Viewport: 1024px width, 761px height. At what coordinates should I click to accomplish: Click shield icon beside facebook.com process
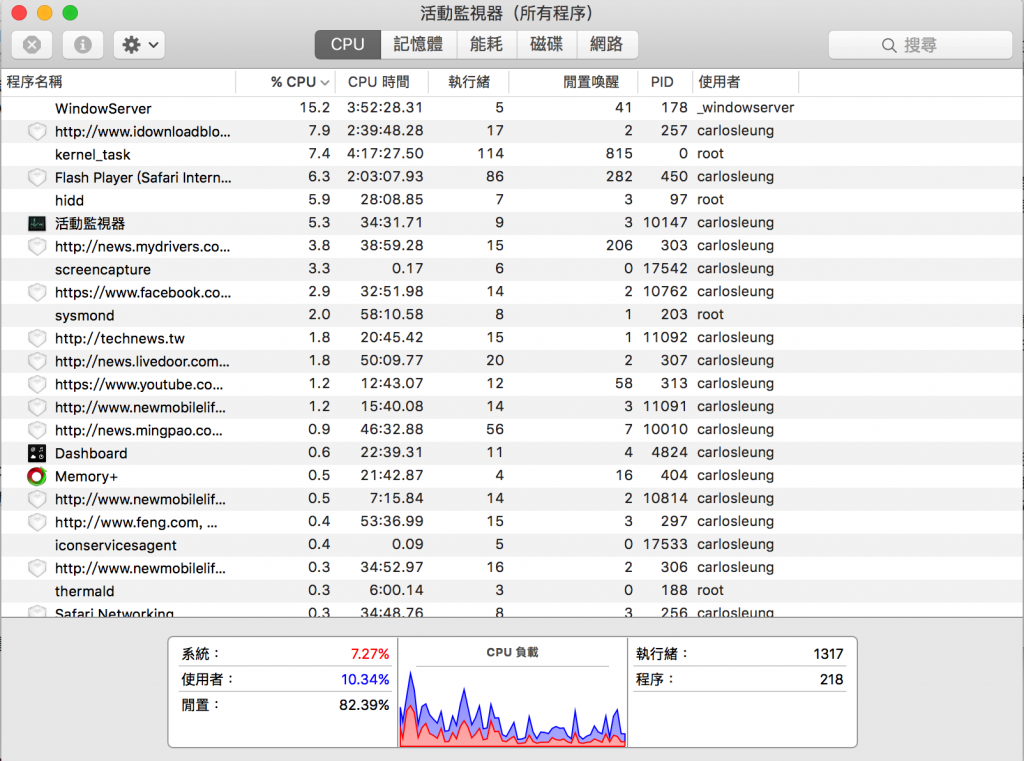[37, 292]
